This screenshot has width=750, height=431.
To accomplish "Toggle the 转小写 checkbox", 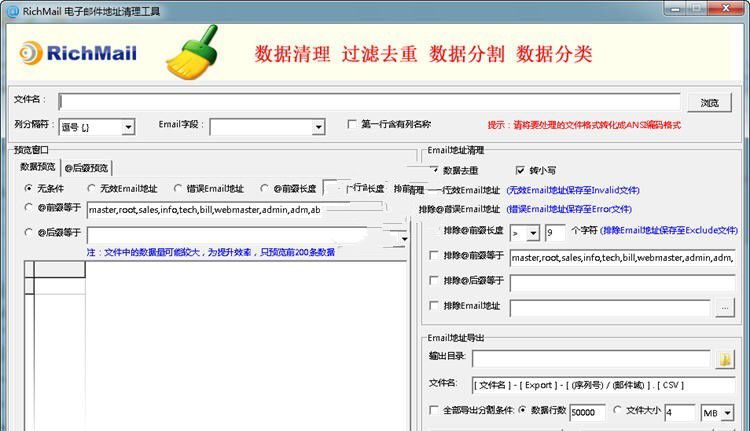I will click(520, 170).
